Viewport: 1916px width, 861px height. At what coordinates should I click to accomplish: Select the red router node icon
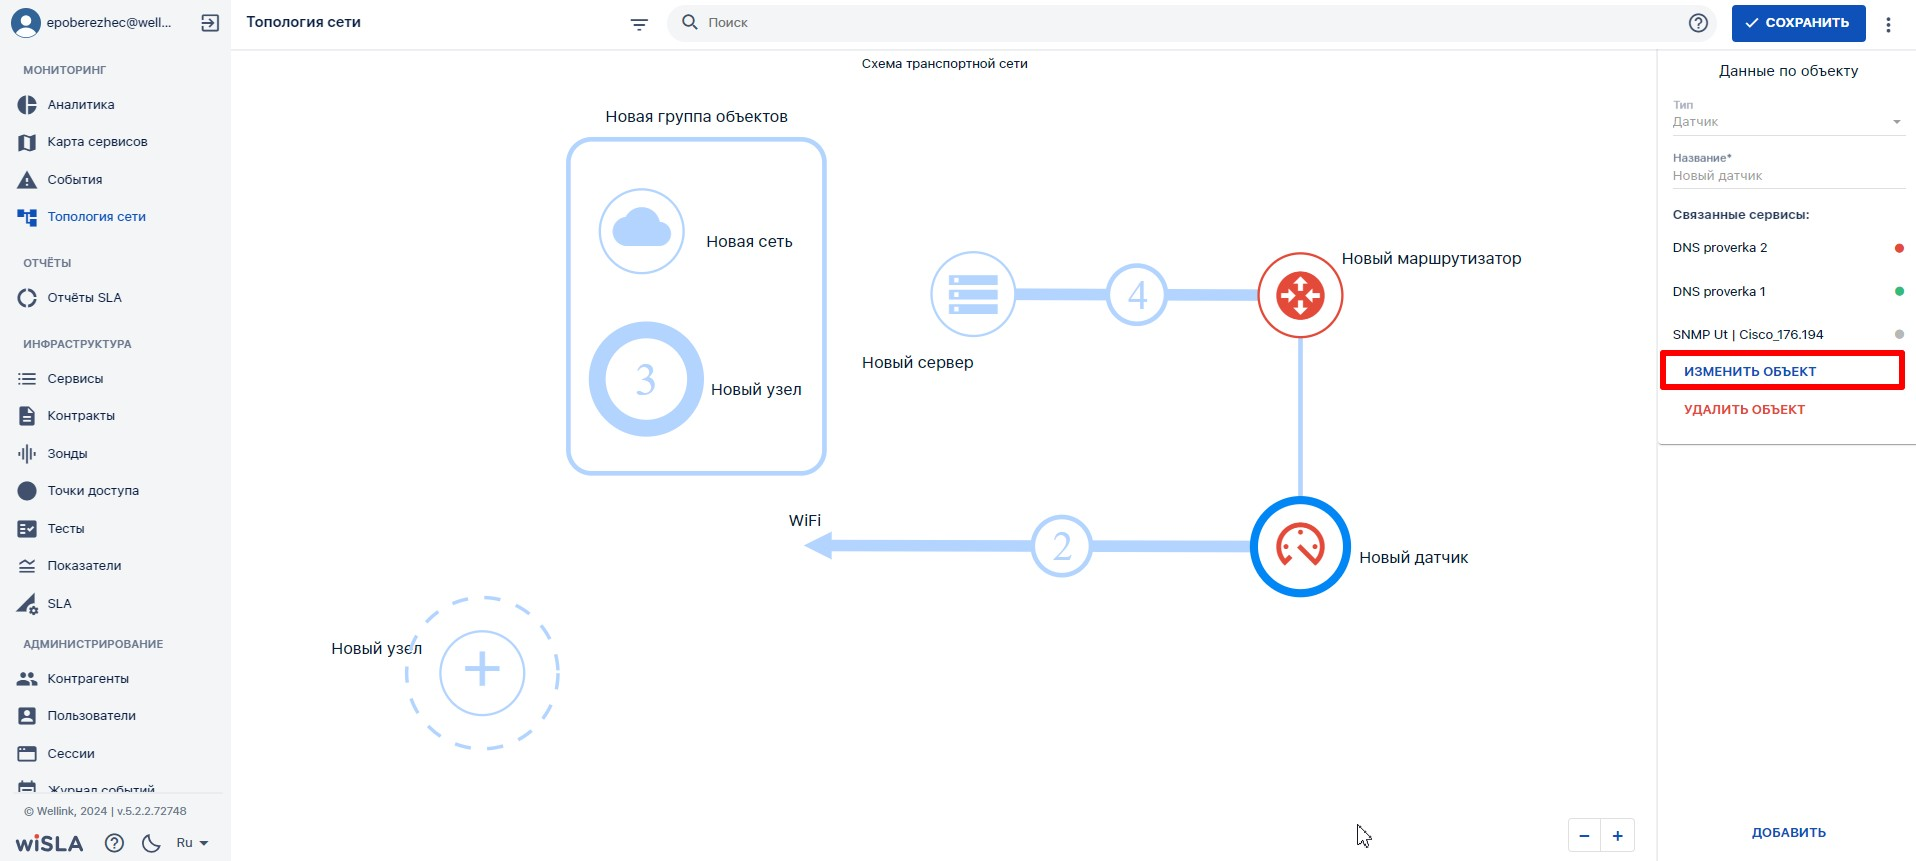1300,295
